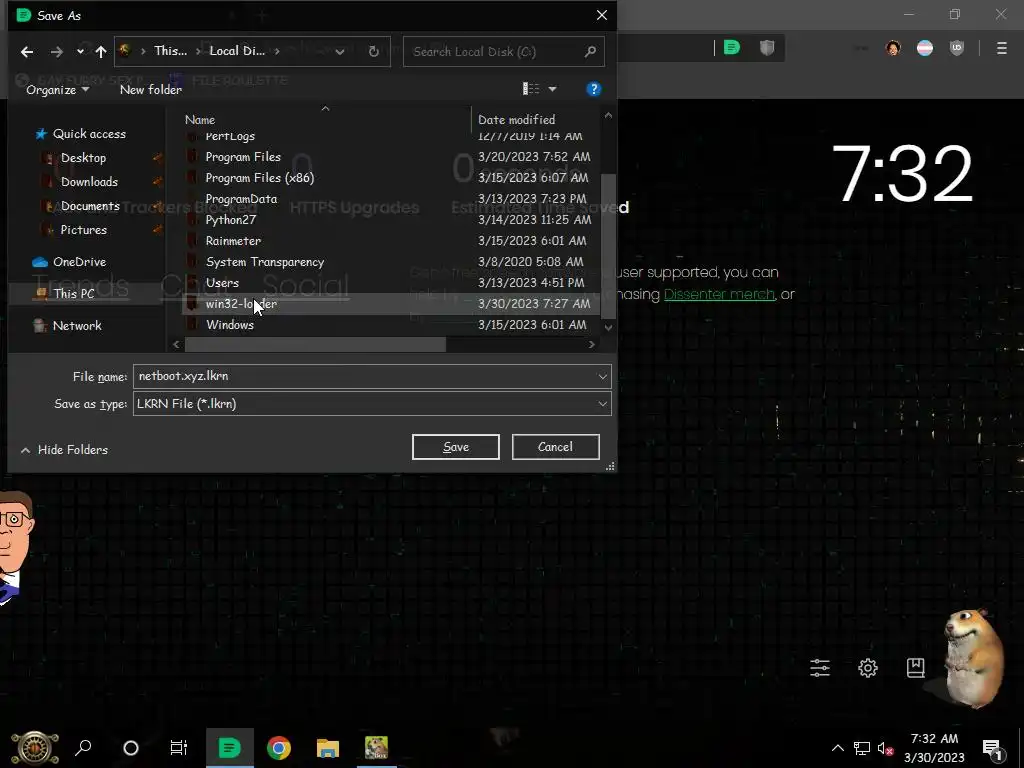Sort by Date modified column header

517,120
